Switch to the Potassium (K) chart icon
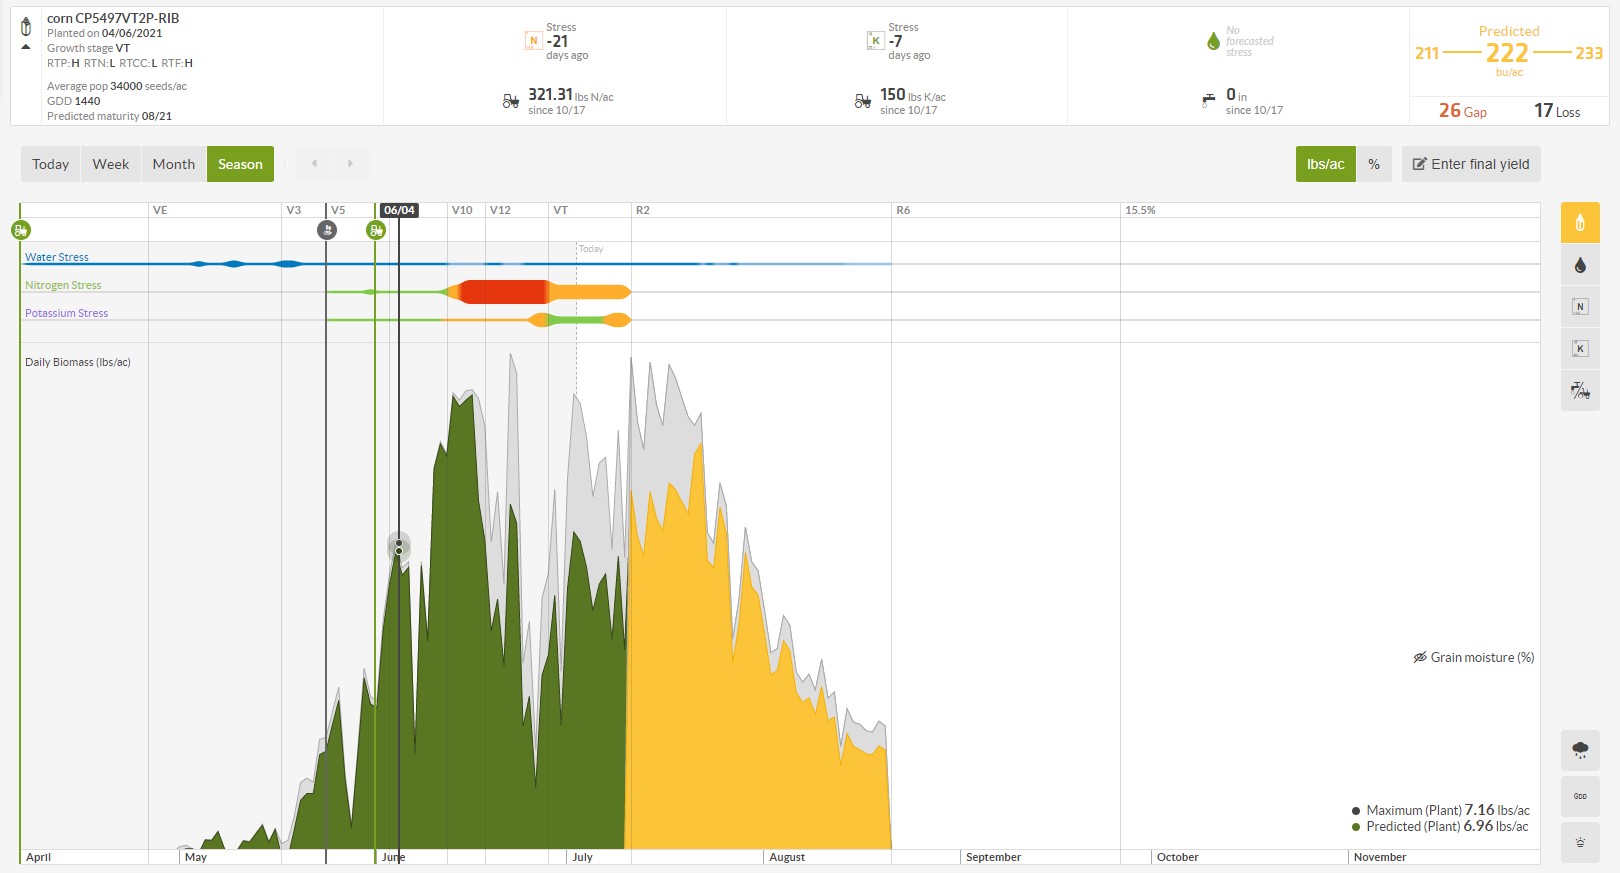 1580,349
